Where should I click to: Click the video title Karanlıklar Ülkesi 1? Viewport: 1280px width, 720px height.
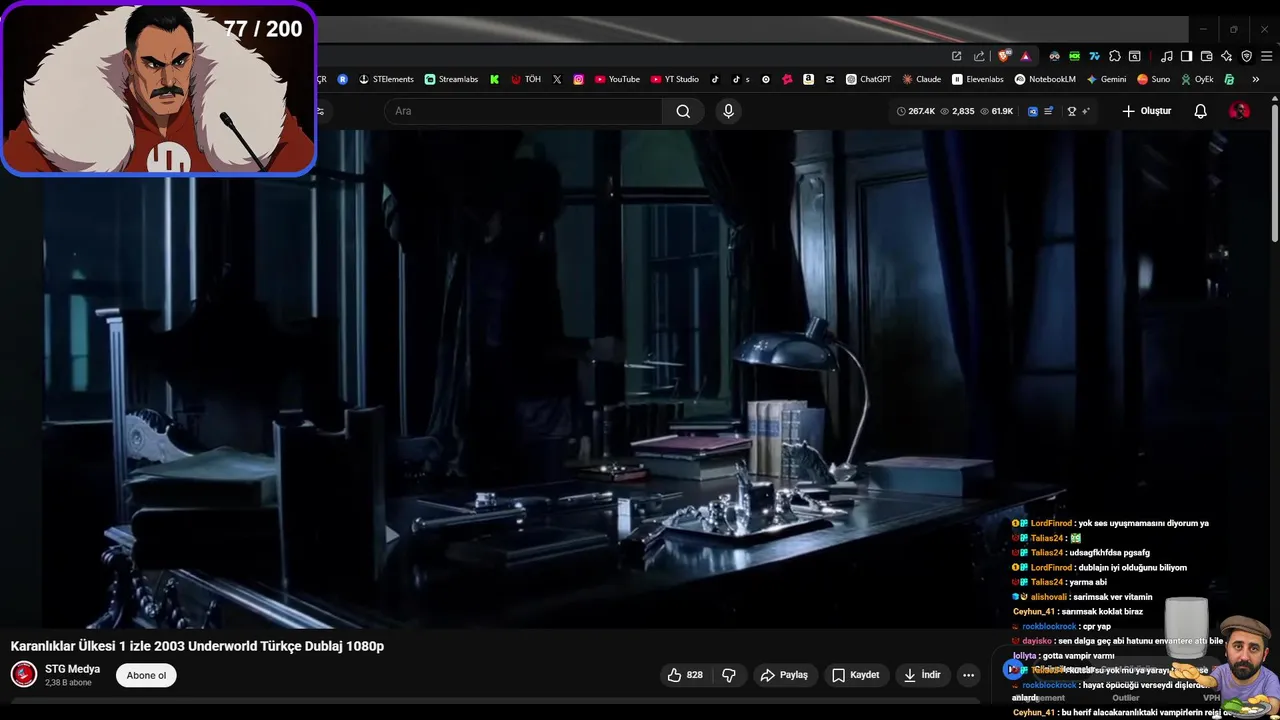click(197, 646)
